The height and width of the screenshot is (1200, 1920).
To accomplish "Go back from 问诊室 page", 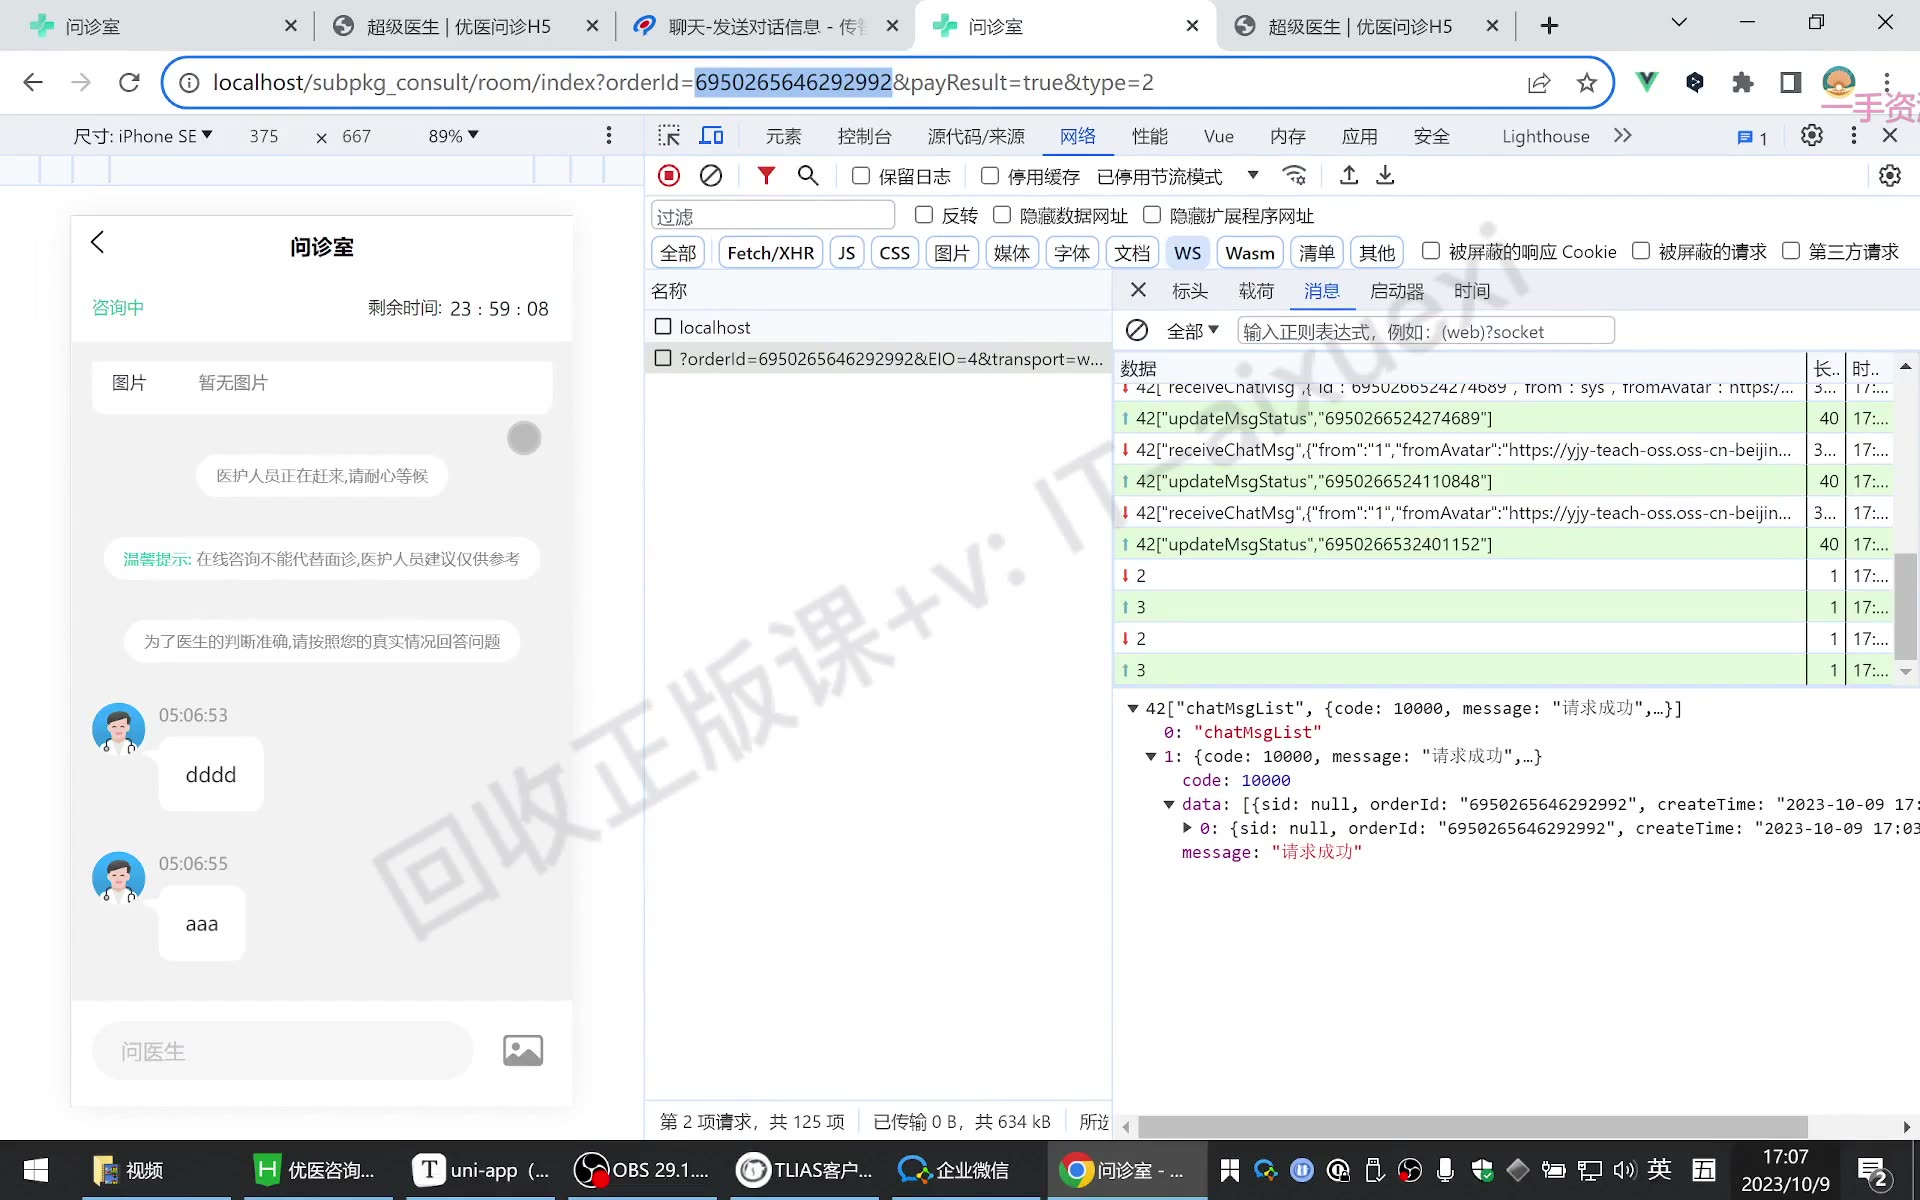I will pos(98,243).
